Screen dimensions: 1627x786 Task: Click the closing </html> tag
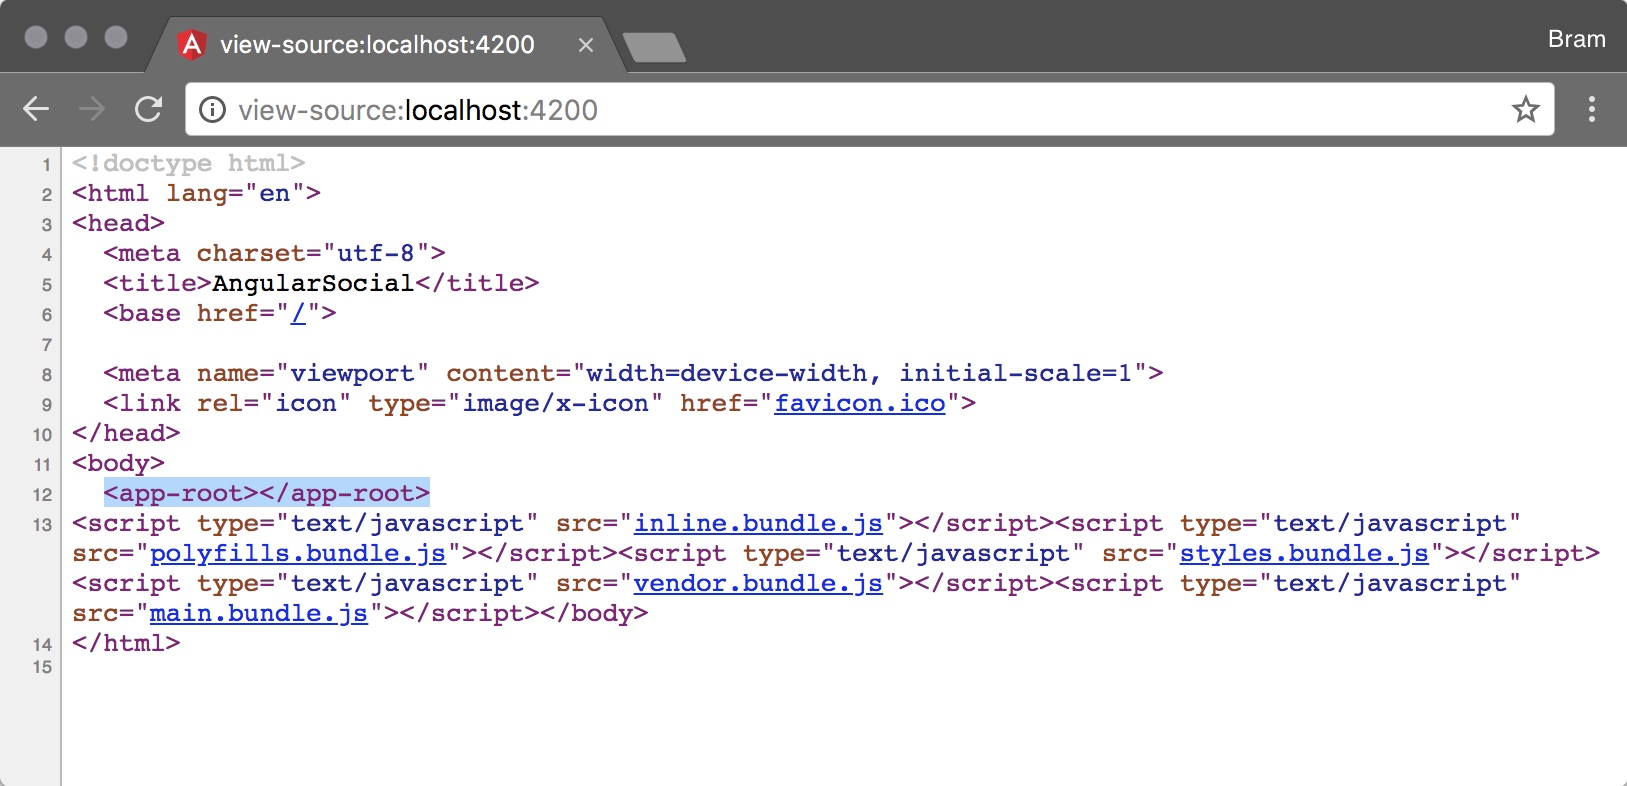tap(126, 643)
